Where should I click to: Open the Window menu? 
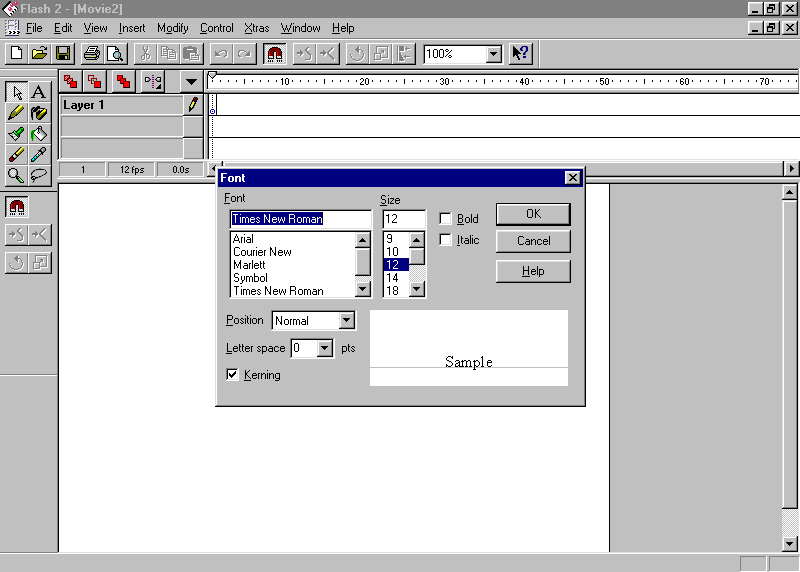coord(301,28)
